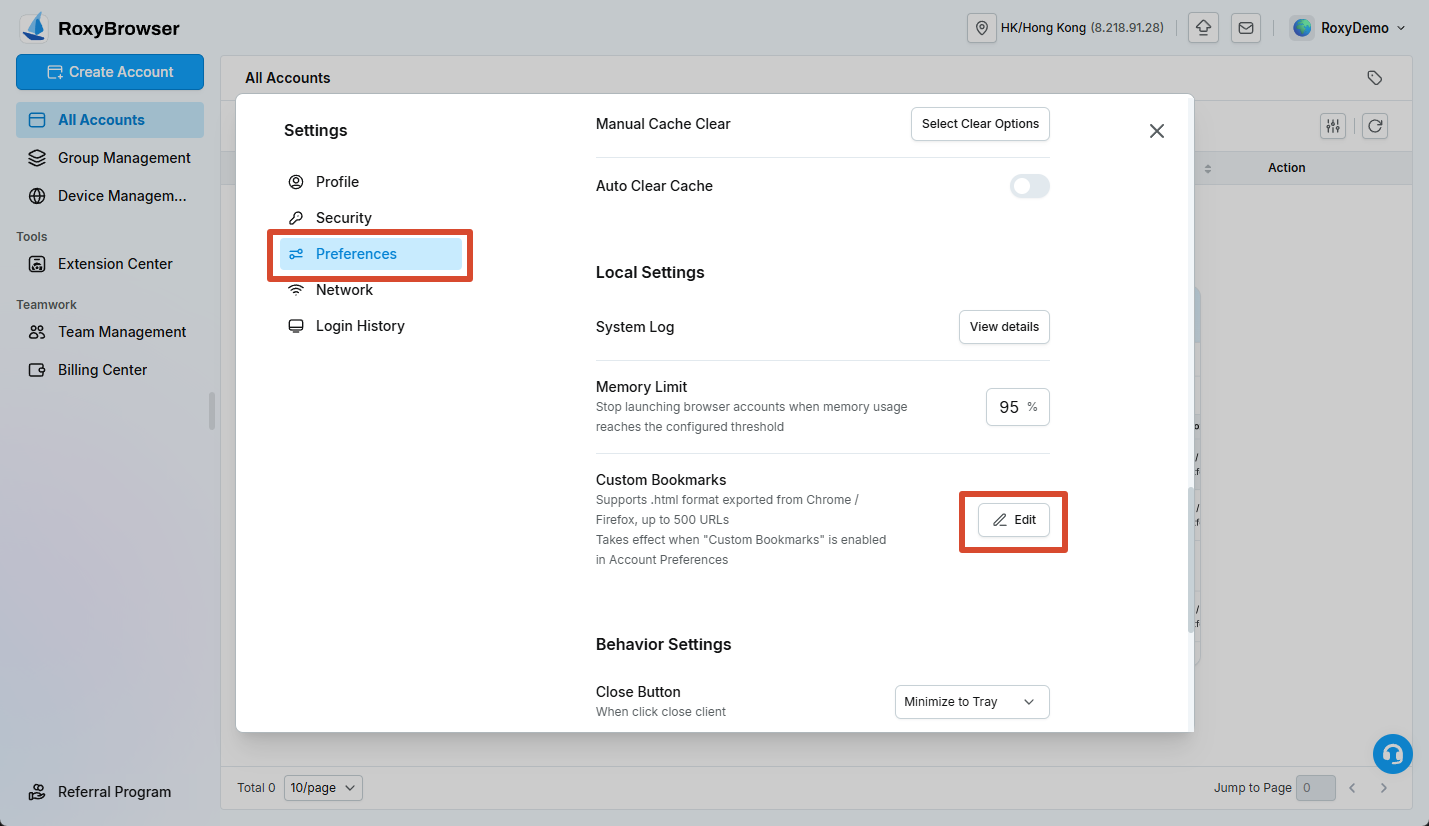Viewport: 1429px width, 826px height.
Task: Click Edit for Custom Bookmarks
Action: click(1014, 520)
